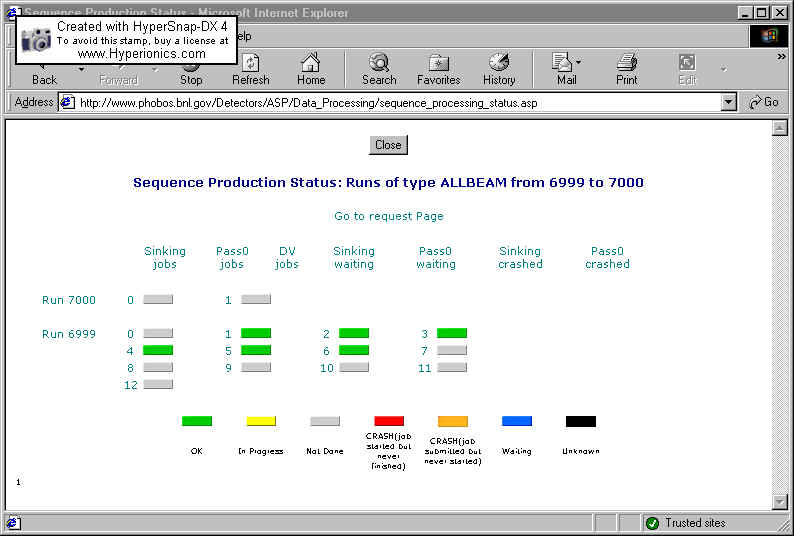Click Run 6999 sequence 6 green bar

[x=354, y=350]
